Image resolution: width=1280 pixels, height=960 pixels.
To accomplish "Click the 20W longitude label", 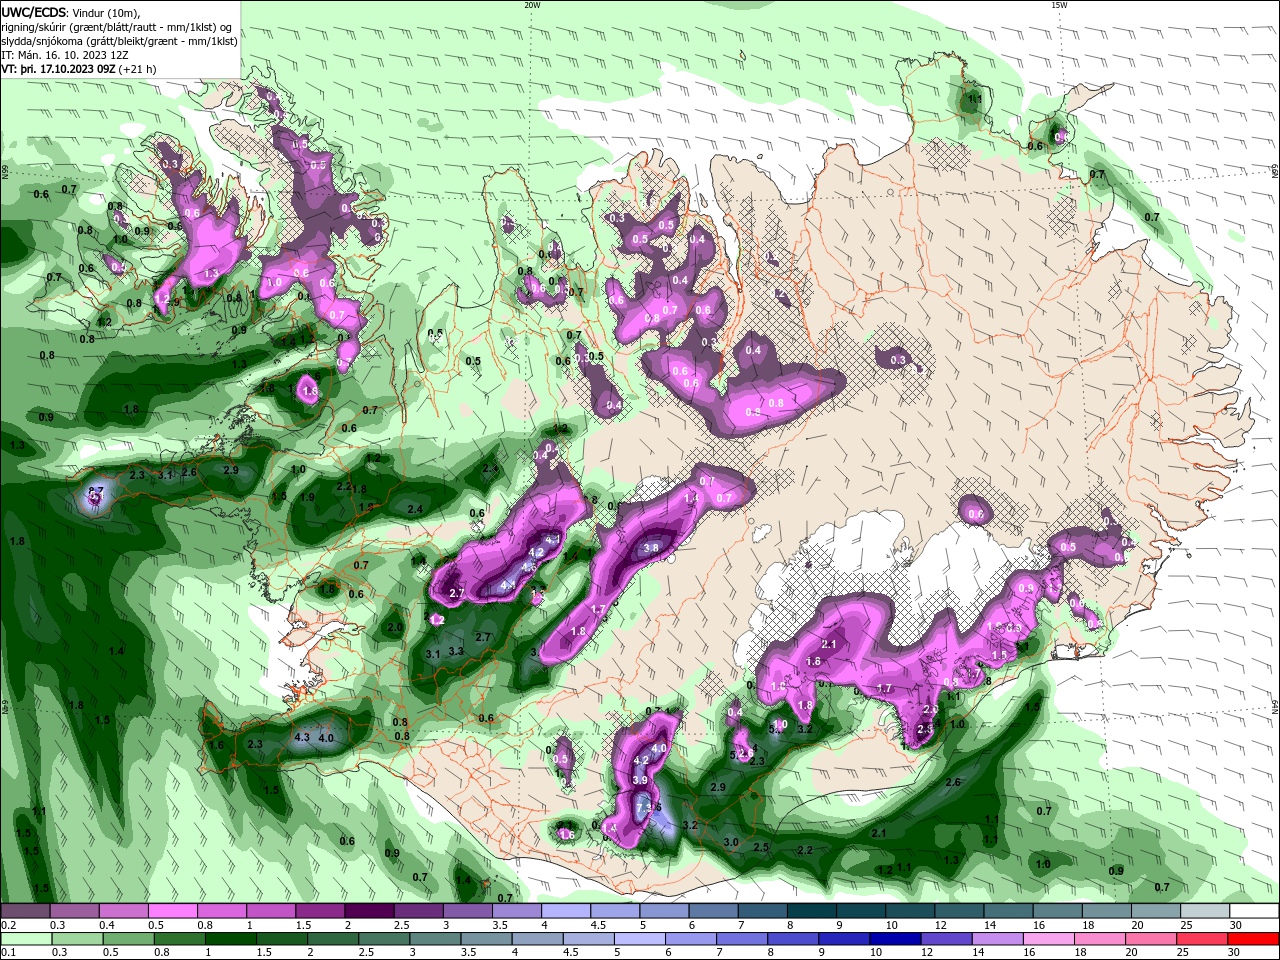I will click(532, 5).
